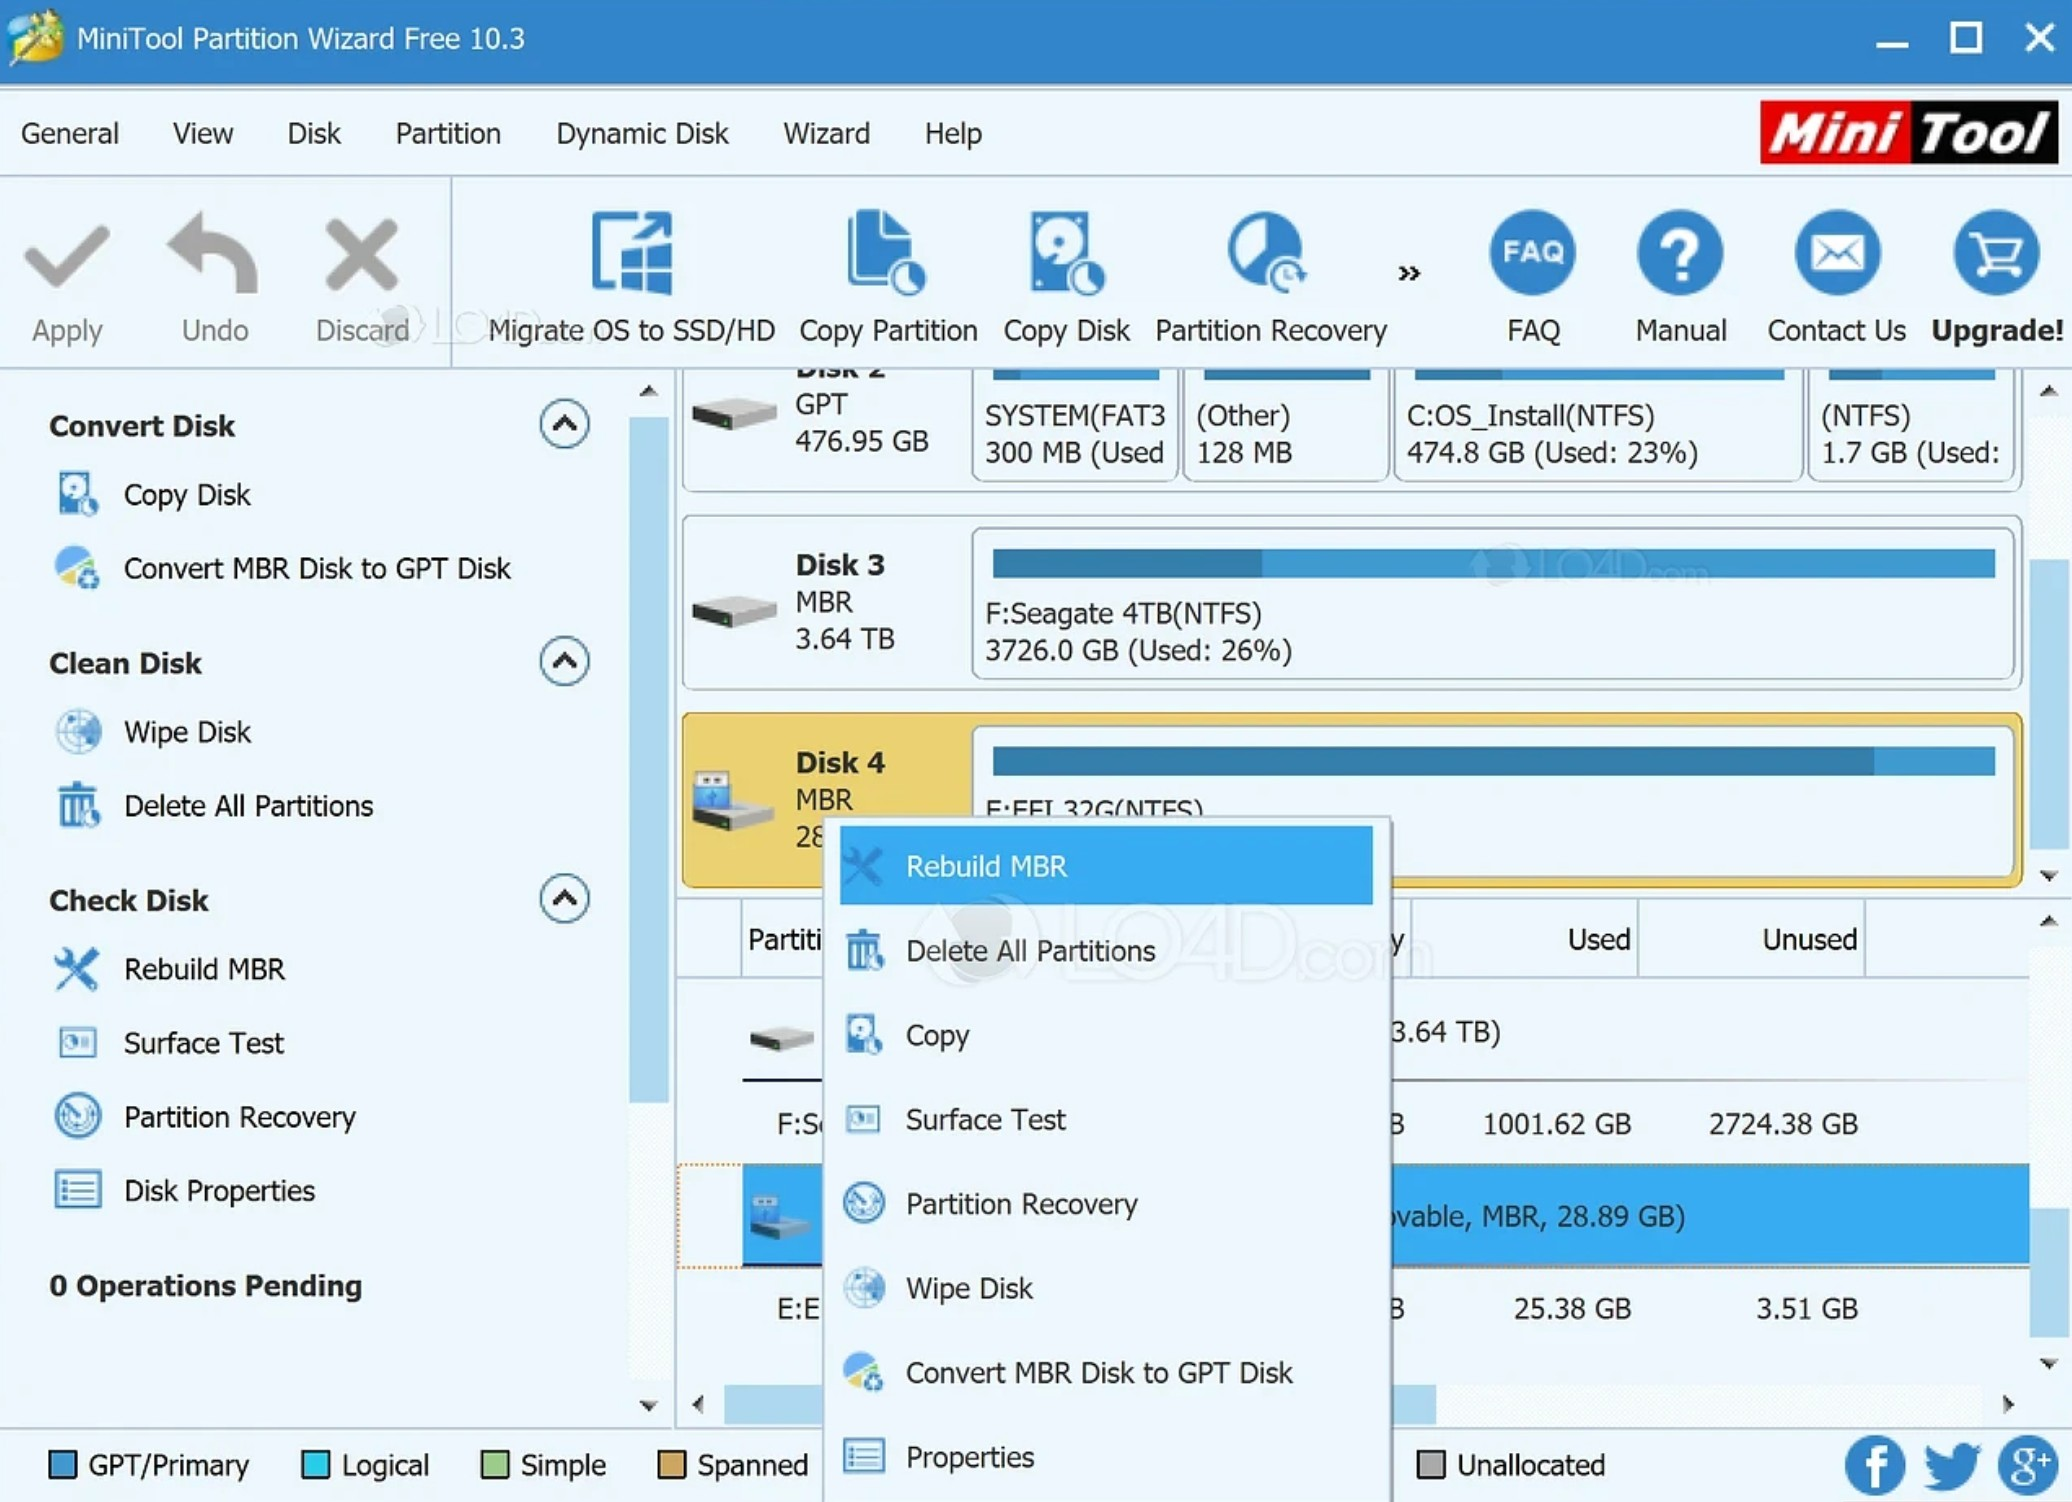This screenshot has height=1502, width=2072.
Task: Collapse the Convert Disk section
Action: pyautogui.click(x=564, y=424)
